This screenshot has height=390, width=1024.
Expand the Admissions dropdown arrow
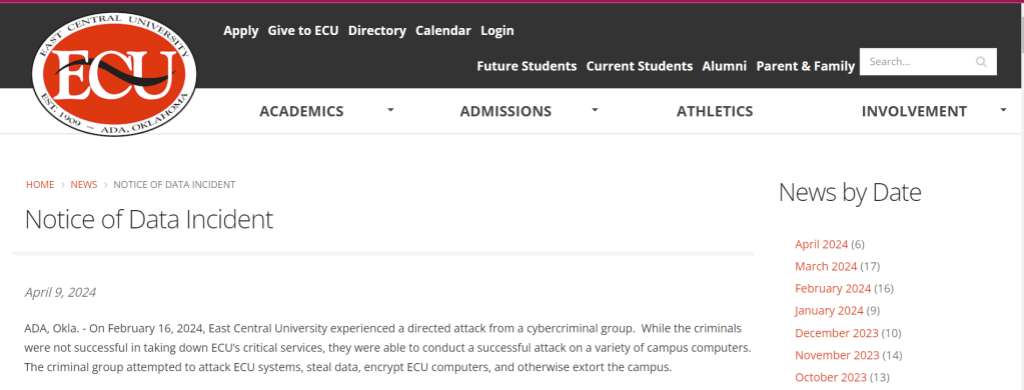(594, 110)
